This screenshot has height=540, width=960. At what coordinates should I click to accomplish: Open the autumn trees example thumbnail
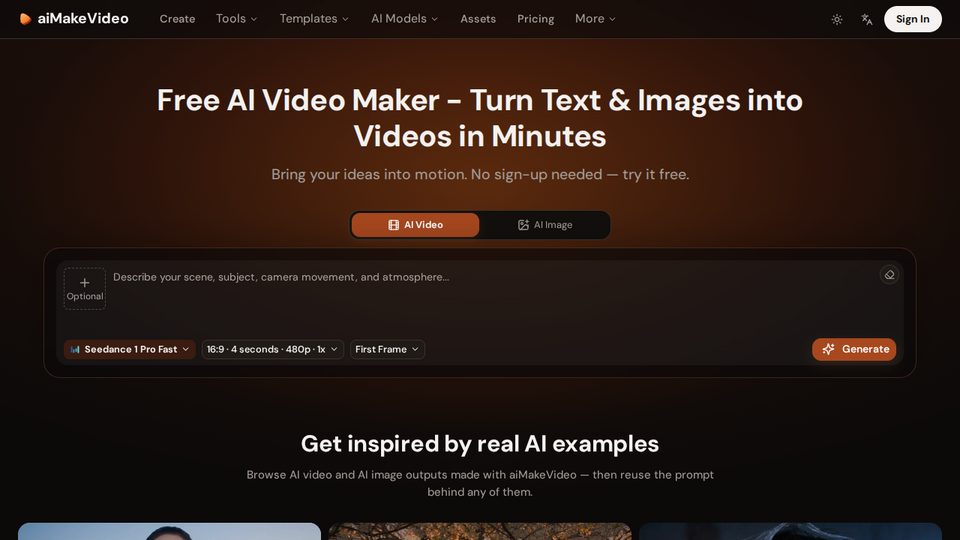coord(480,531)
